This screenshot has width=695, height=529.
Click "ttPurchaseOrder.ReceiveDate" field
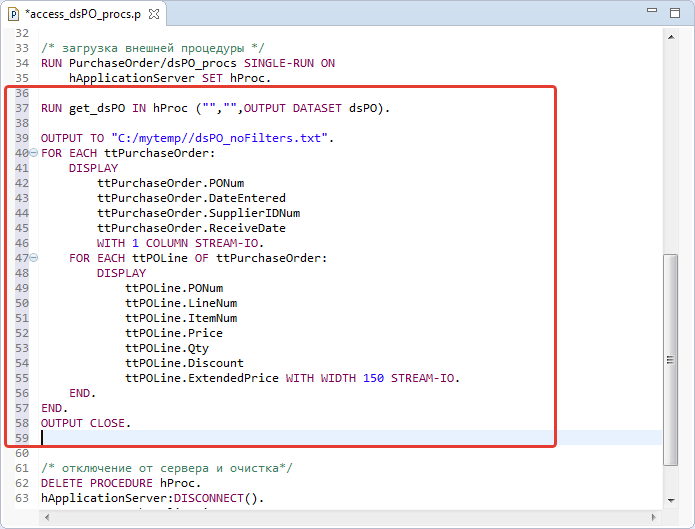[191, 228]
